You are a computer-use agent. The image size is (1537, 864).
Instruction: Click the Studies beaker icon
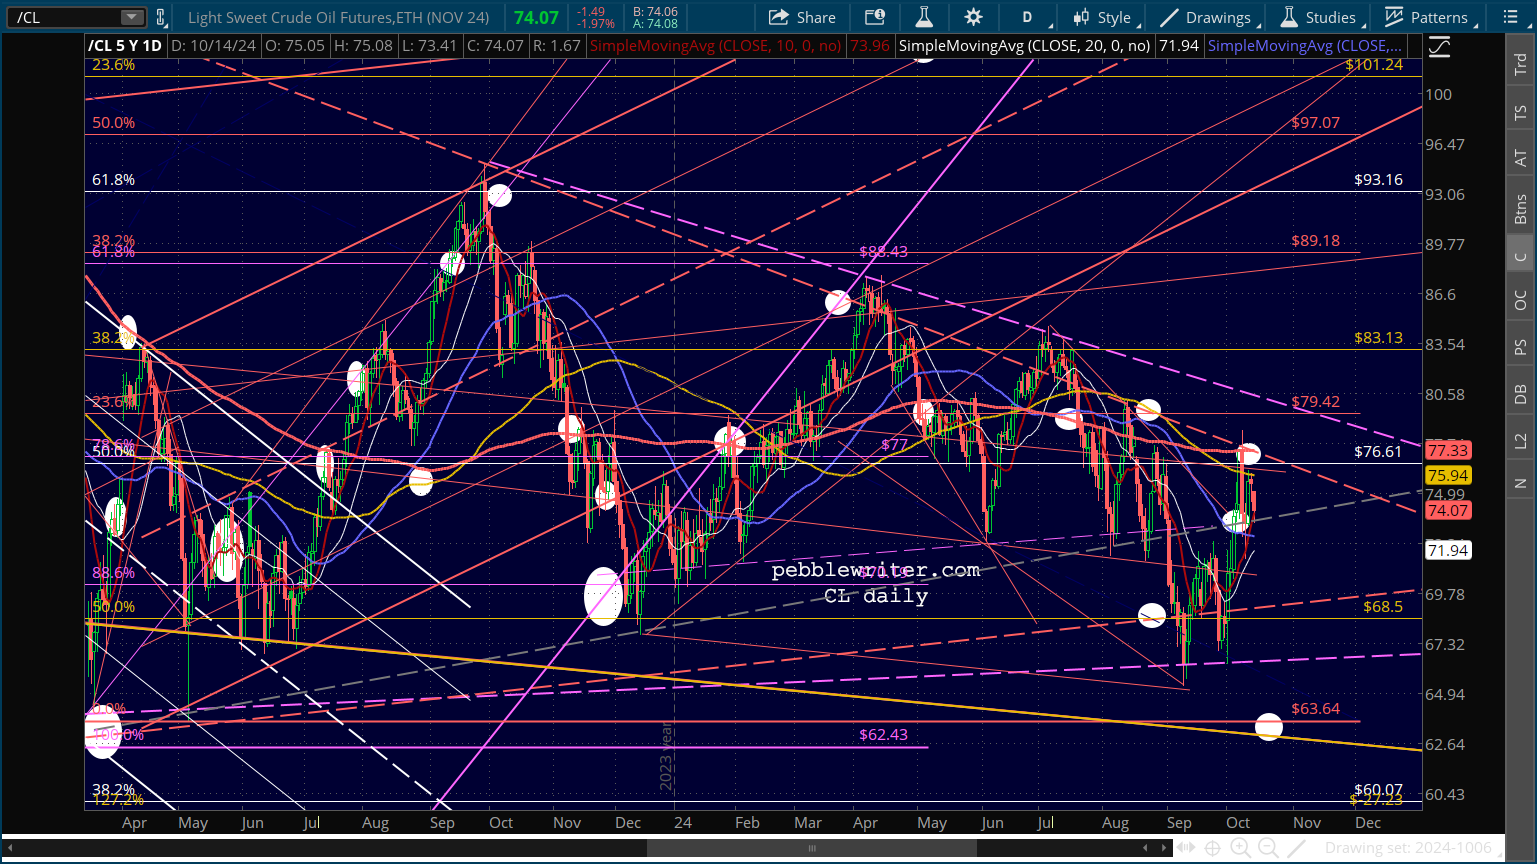point(1290,17)
